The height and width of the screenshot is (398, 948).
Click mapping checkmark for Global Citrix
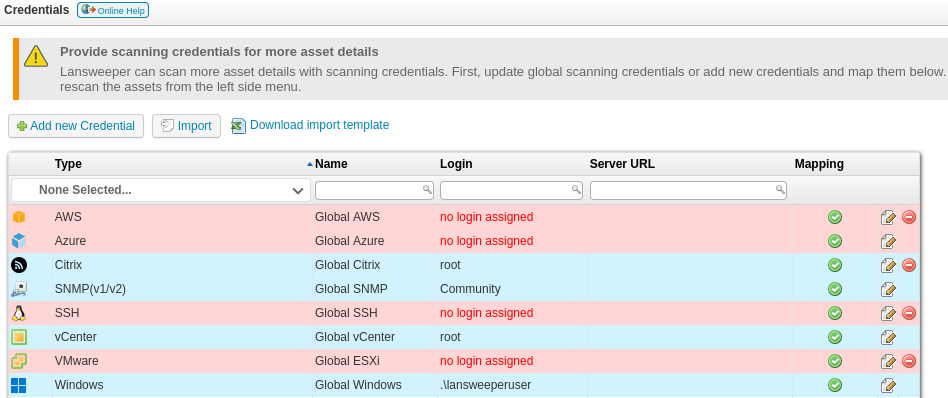(x=835, y=265)
